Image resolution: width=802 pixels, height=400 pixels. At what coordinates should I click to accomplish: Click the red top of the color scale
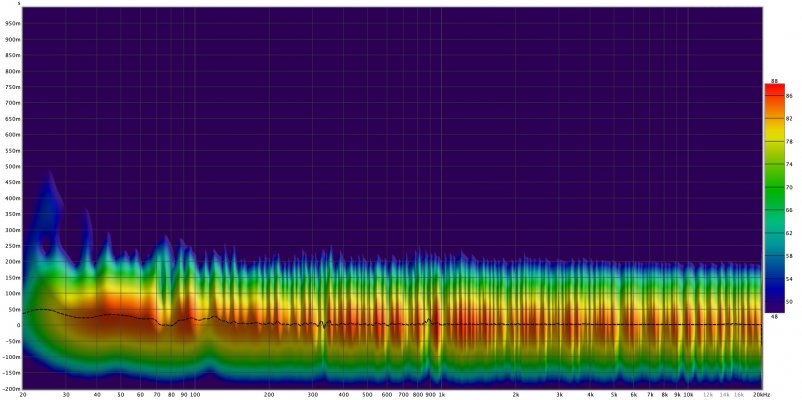click(774, 88)
